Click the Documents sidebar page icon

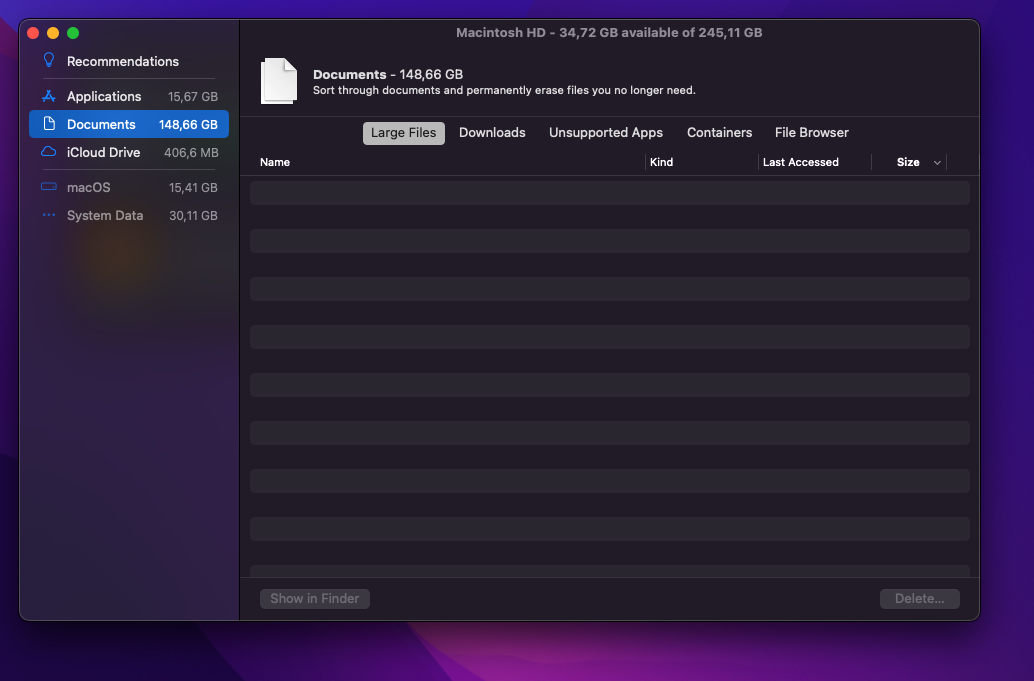[49, 124]
